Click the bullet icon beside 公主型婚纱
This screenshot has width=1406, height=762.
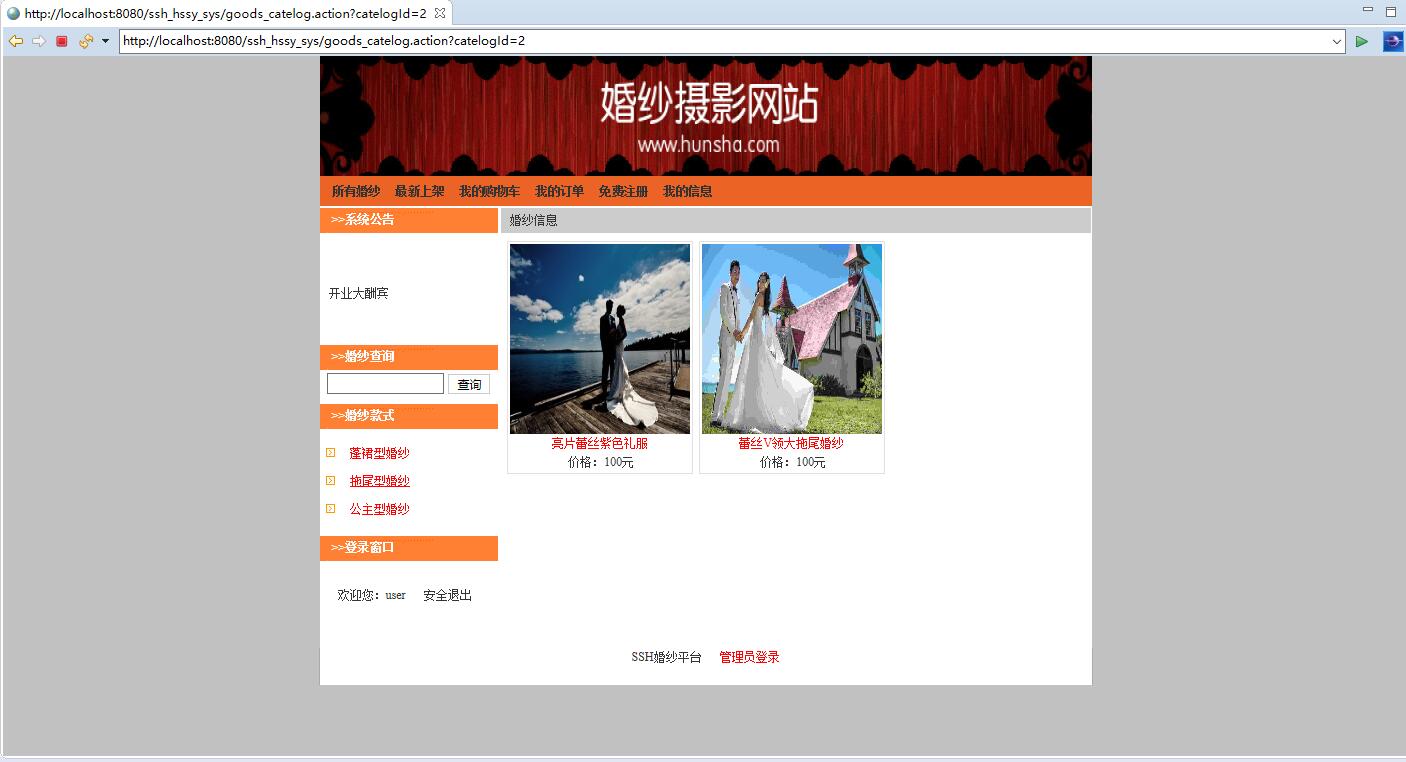pos(331,508)
